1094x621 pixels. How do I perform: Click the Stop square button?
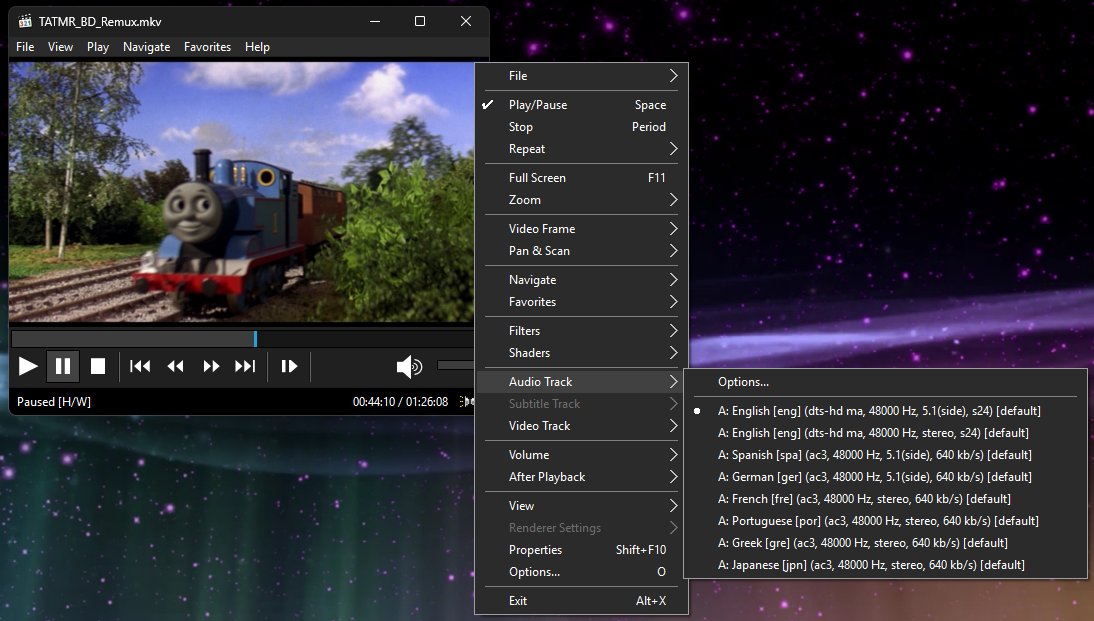98,366
